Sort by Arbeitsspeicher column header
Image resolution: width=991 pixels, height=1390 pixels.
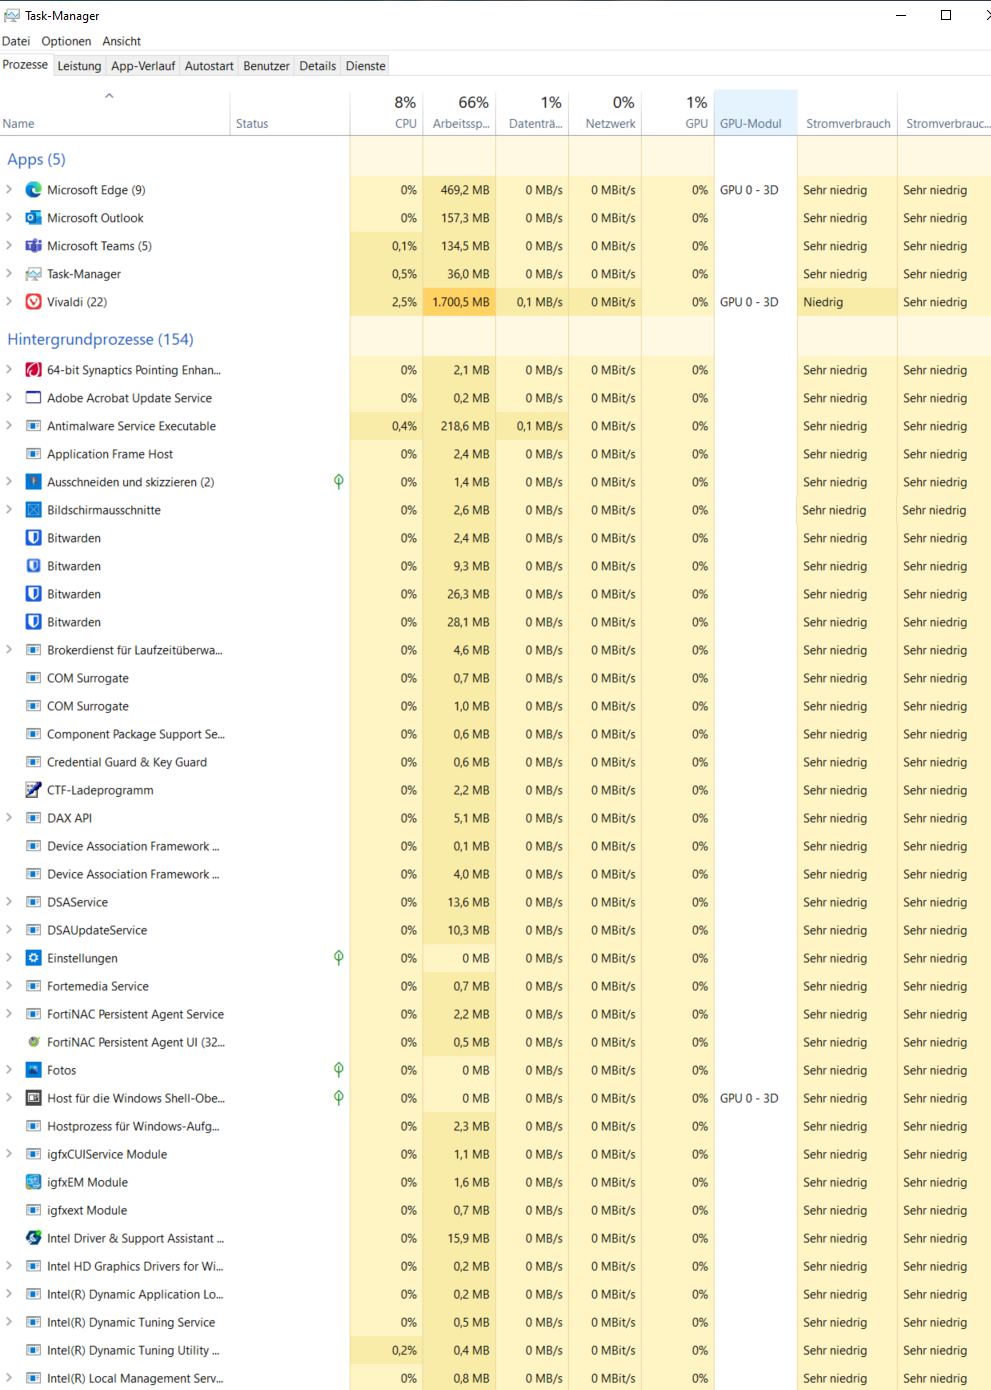point(459,112)
